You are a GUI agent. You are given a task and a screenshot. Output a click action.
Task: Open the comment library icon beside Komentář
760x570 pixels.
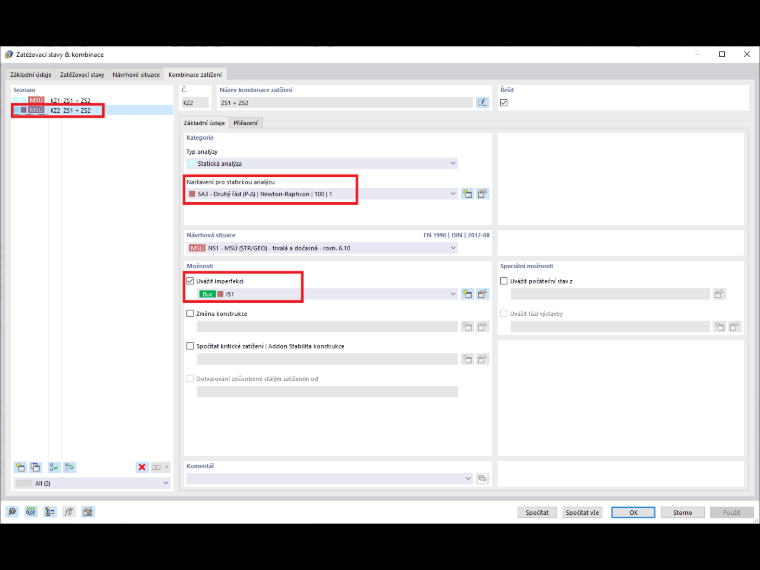pos(482,478)
